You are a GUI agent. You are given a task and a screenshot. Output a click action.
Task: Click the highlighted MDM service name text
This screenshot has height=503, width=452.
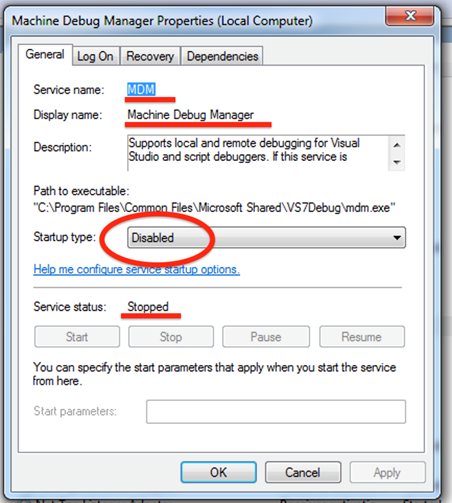(x=141, y=89)
